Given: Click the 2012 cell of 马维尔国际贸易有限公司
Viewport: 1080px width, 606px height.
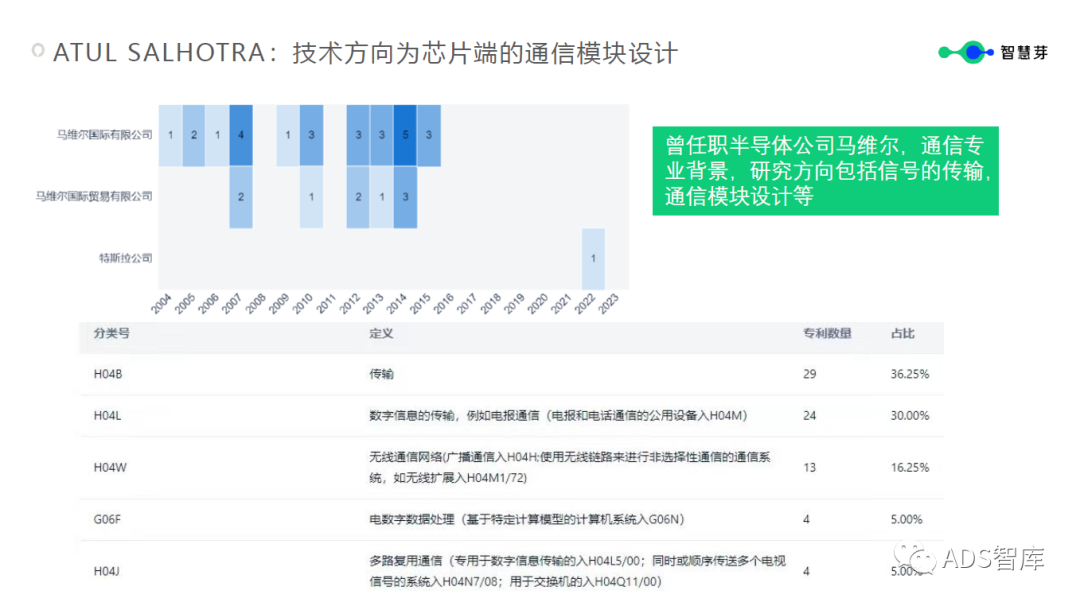Looking at the screenshot, I should (358, 197).
